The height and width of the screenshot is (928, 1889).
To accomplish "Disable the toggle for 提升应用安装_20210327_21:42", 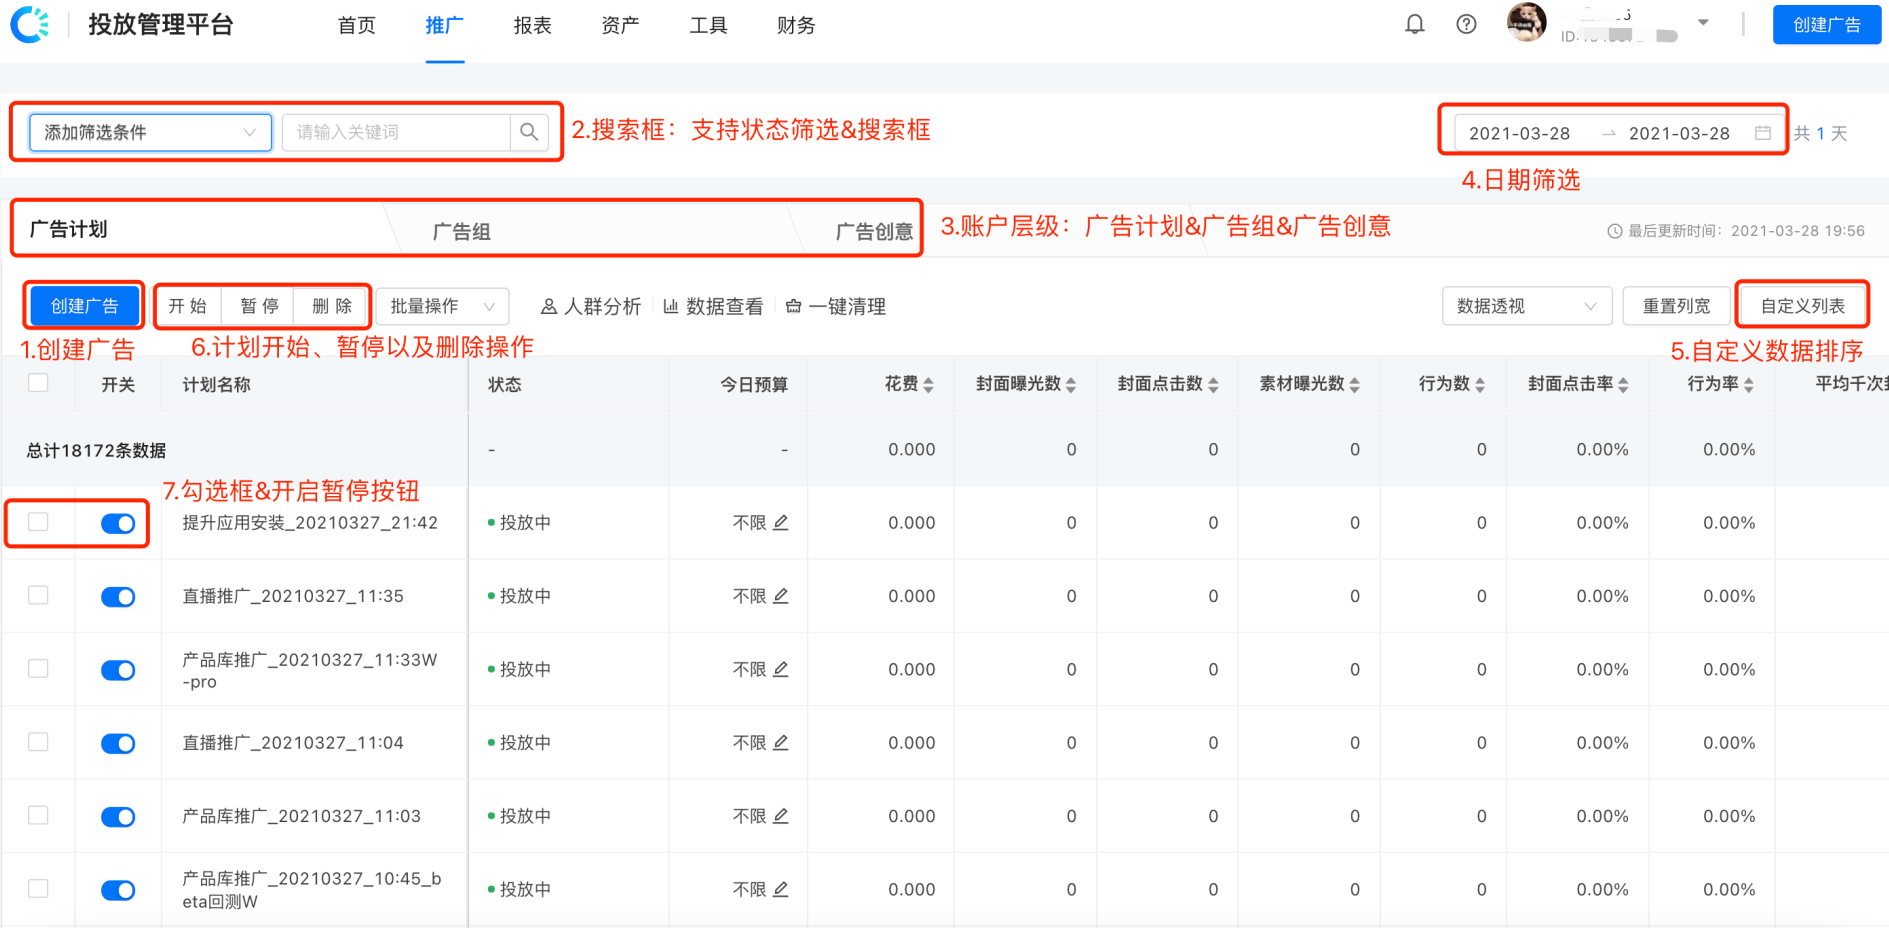I will point(118,522).
